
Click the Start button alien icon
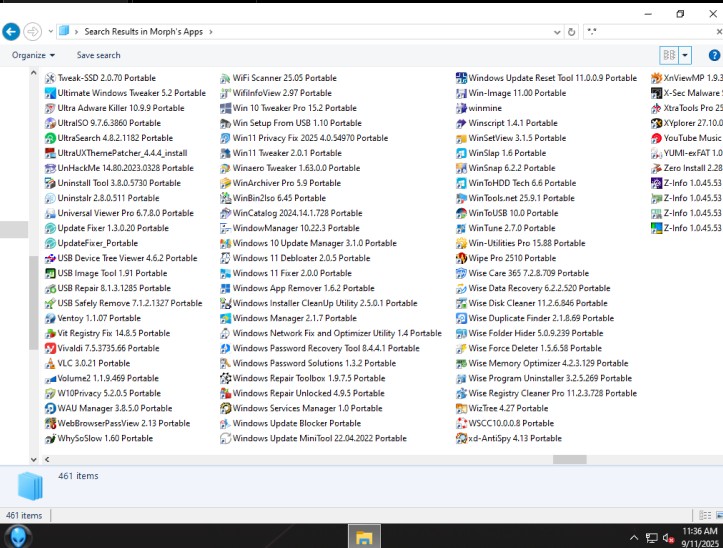[18, 536]
